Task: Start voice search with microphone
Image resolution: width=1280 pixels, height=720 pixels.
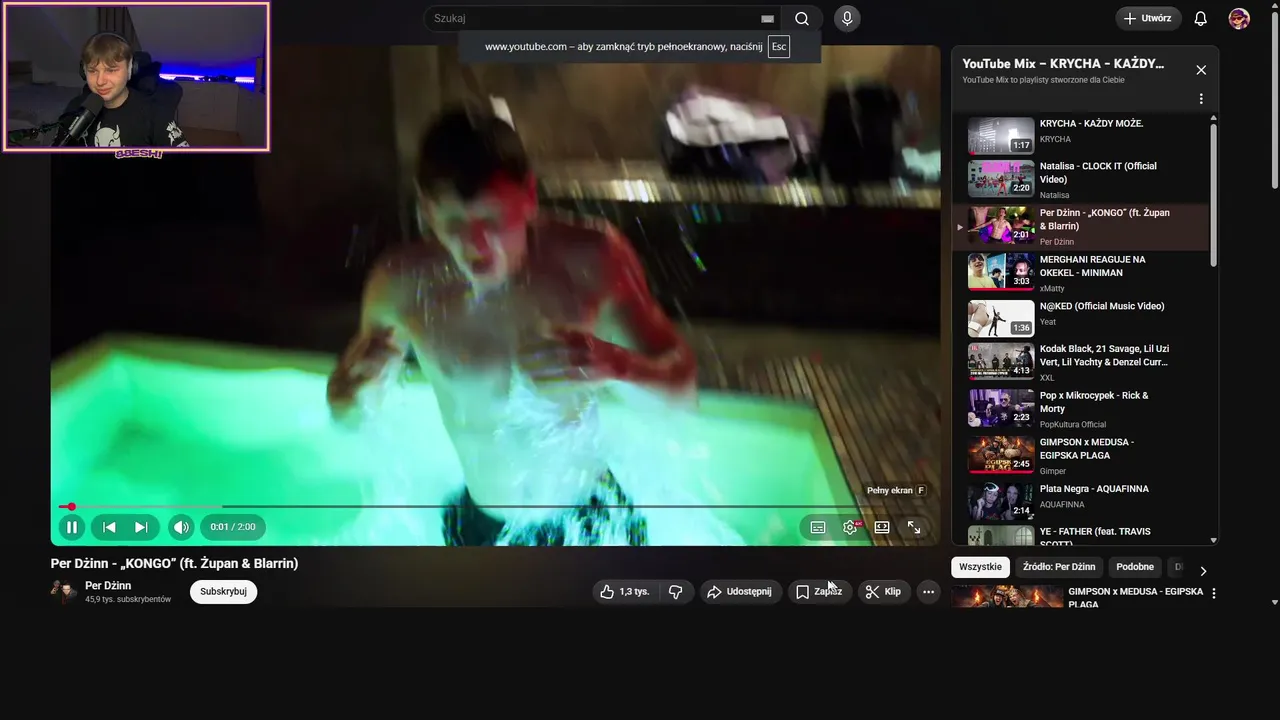Action: pos(847,18)
